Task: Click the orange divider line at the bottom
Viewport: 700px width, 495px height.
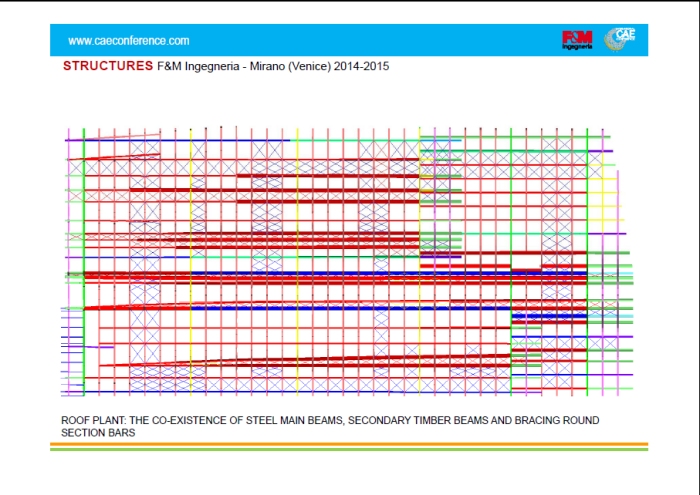Action: pyautogui.click(x=349, y=444)
